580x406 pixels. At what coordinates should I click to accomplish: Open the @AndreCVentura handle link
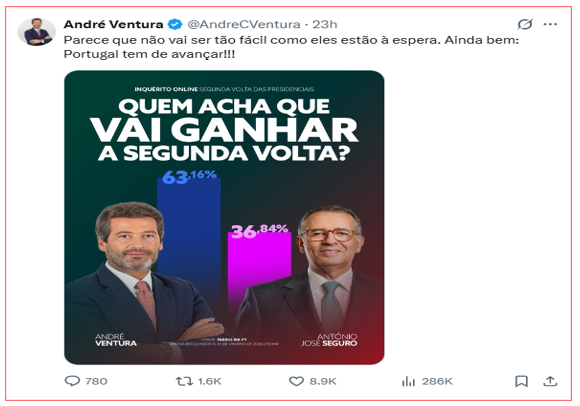(x=244, y=24)
